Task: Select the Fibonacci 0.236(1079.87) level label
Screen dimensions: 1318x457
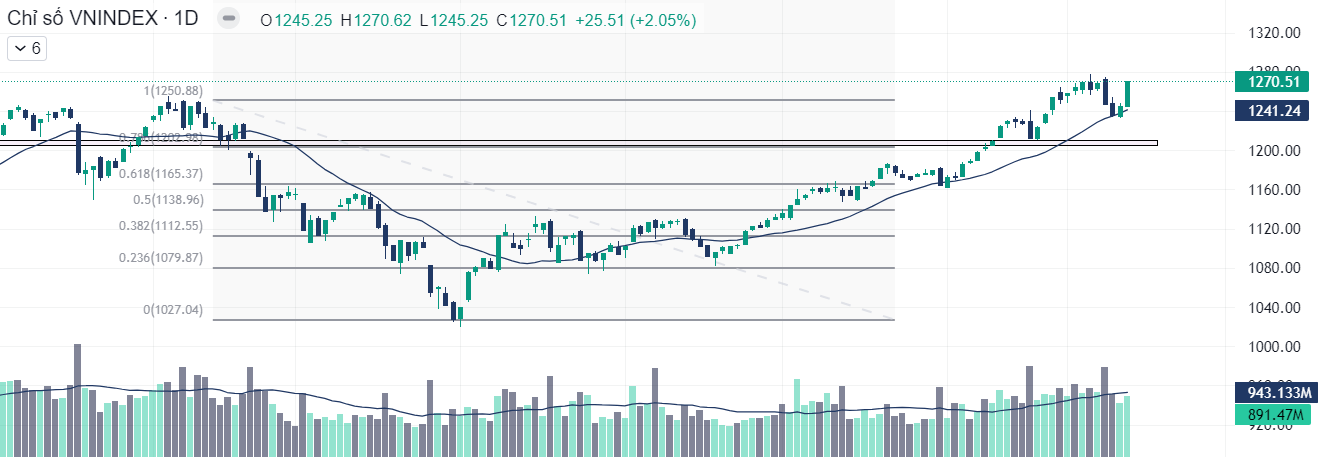Action: click(x=162, y=258)
